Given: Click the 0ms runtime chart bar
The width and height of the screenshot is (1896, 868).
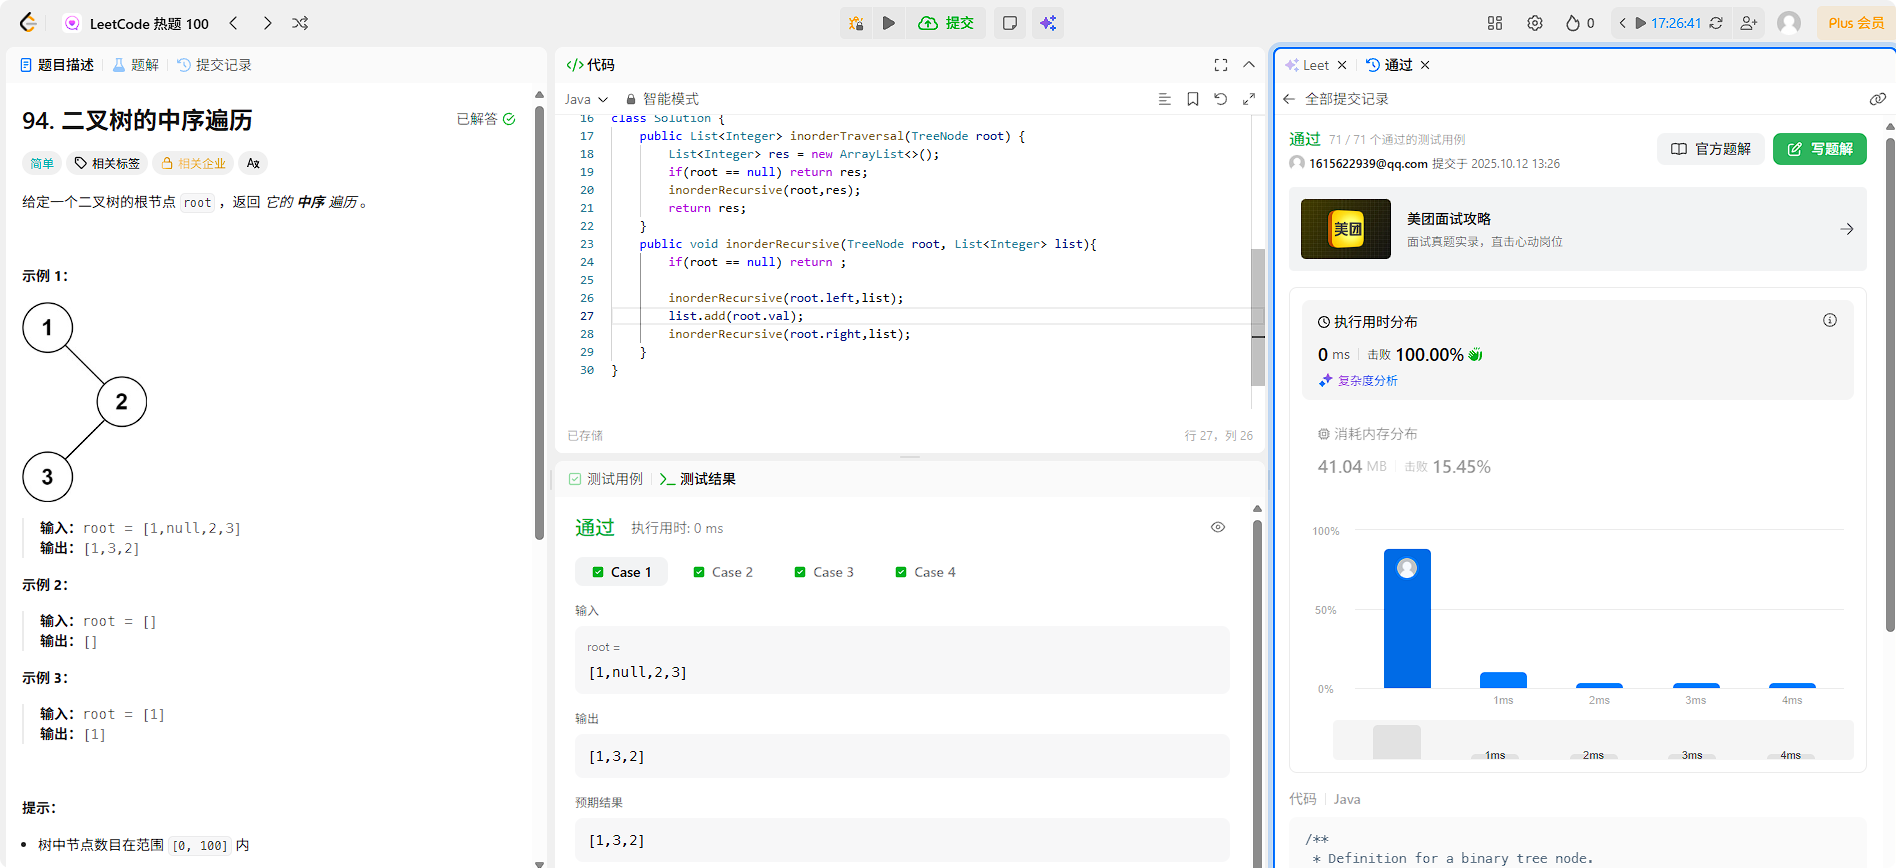Looking at the screenshot, I should tap(1407, 618).
